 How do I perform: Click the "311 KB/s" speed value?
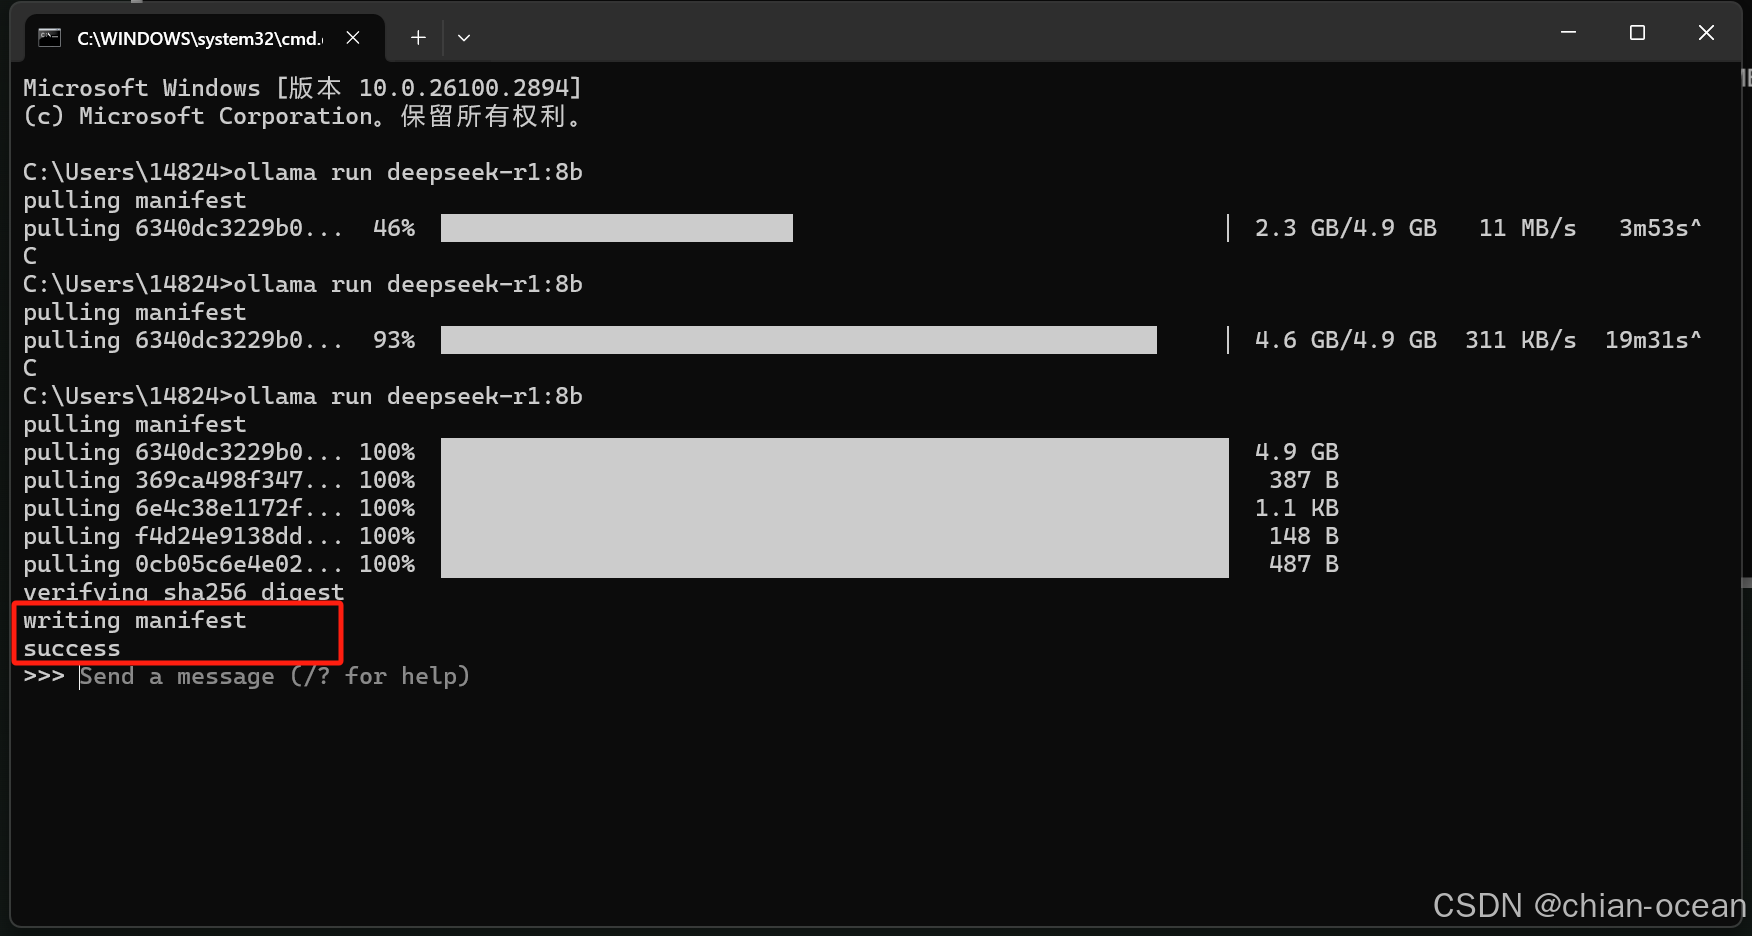pos(1521,340)
